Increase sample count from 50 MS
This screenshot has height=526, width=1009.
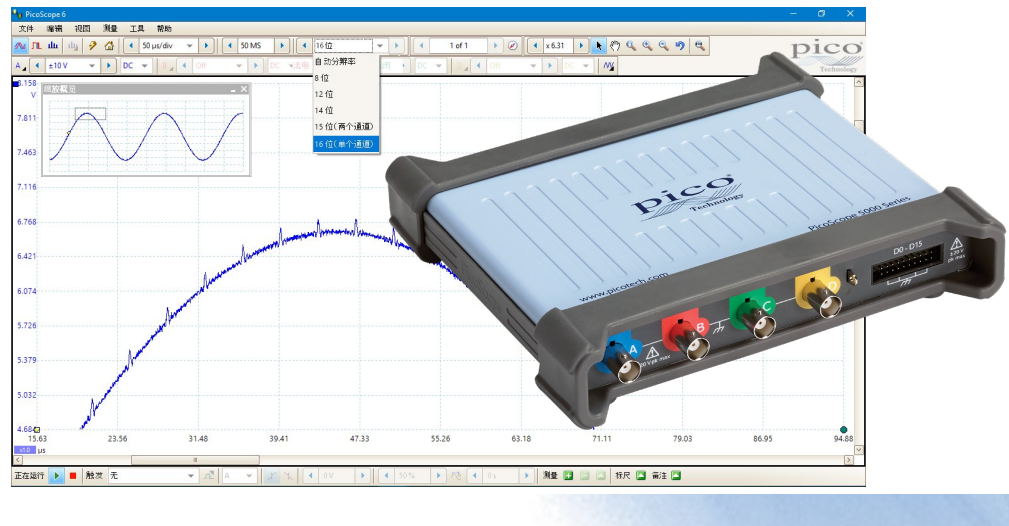pyautogui.click(x=282, y=46)
